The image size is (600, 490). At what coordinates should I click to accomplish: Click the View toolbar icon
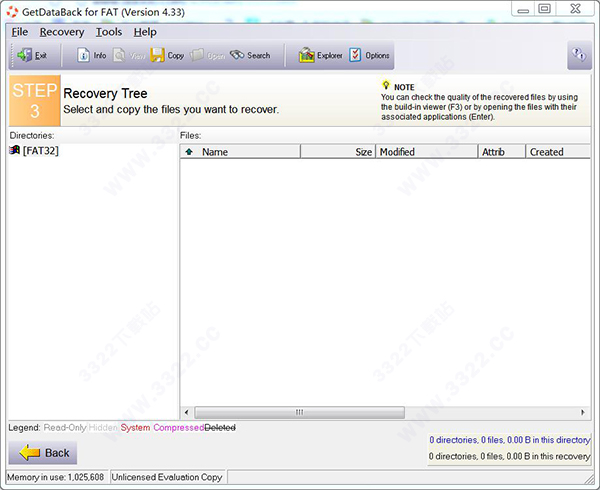[119, 55]
